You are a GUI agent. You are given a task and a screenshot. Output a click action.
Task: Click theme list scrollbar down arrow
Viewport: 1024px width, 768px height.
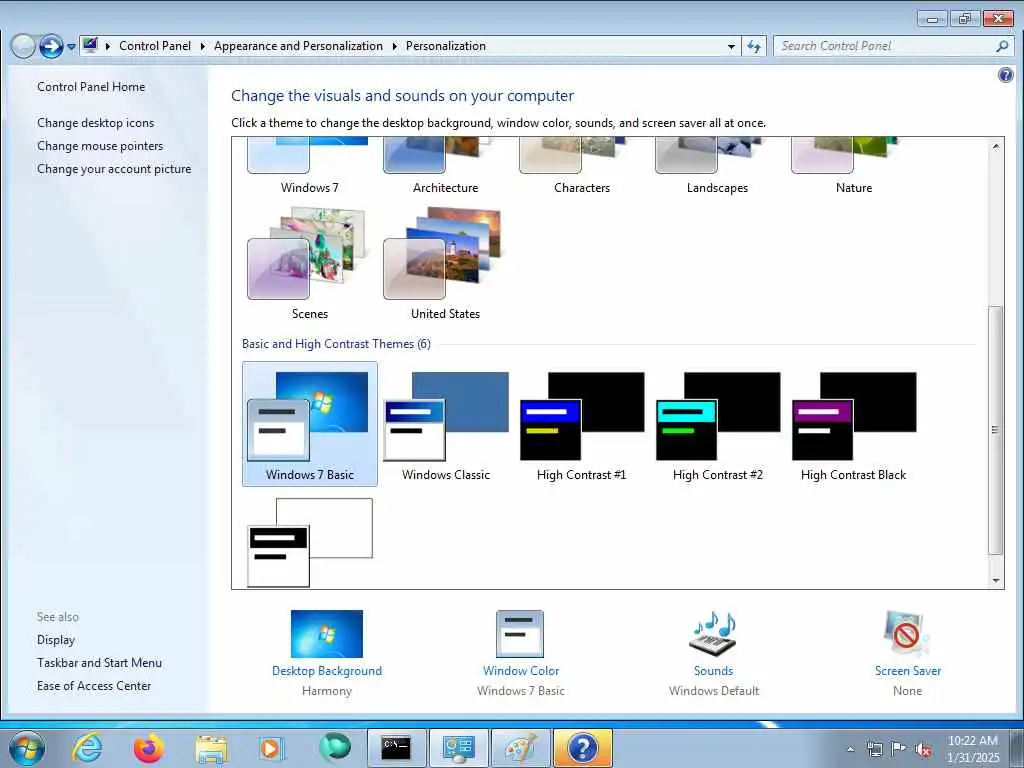[995, 580]
